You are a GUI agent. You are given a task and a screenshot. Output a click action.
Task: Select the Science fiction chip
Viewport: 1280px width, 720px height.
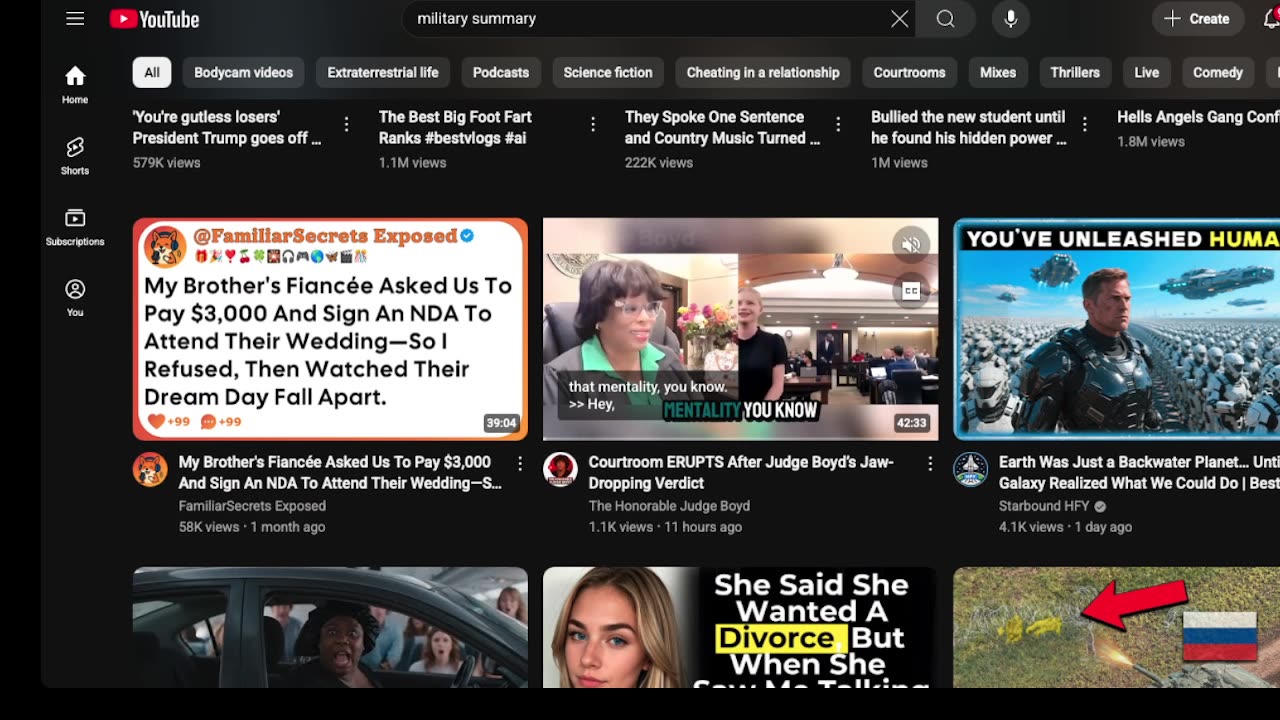tap(608, 72)
